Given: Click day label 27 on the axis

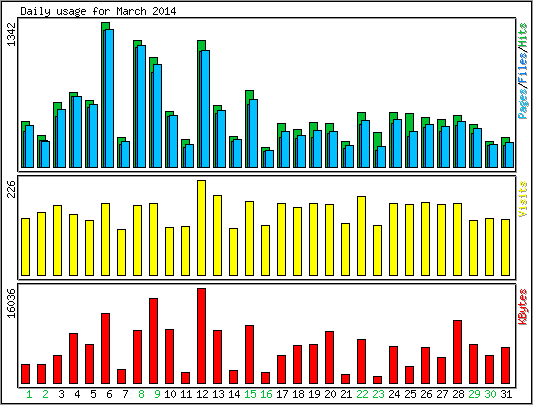Looking at the screenshot, I should pos(442,394).
